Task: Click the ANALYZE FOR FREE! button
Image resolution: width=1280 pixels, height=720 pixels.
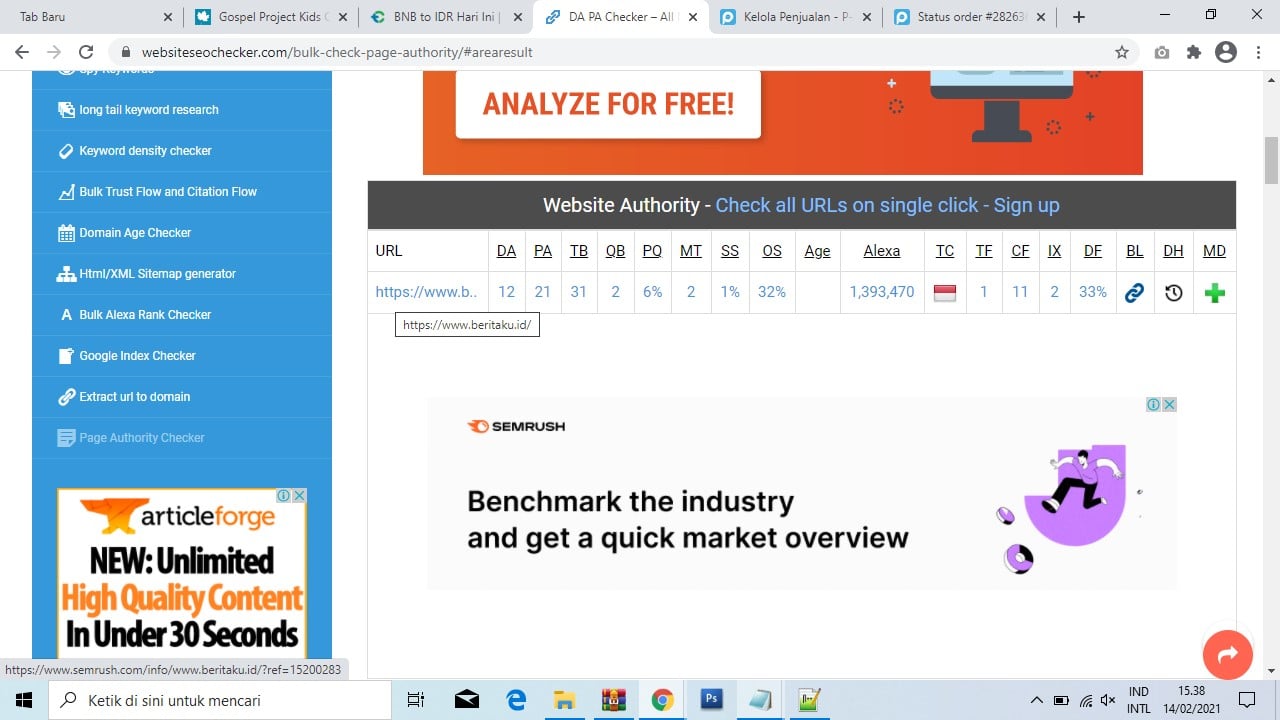Action: (608, 104)
